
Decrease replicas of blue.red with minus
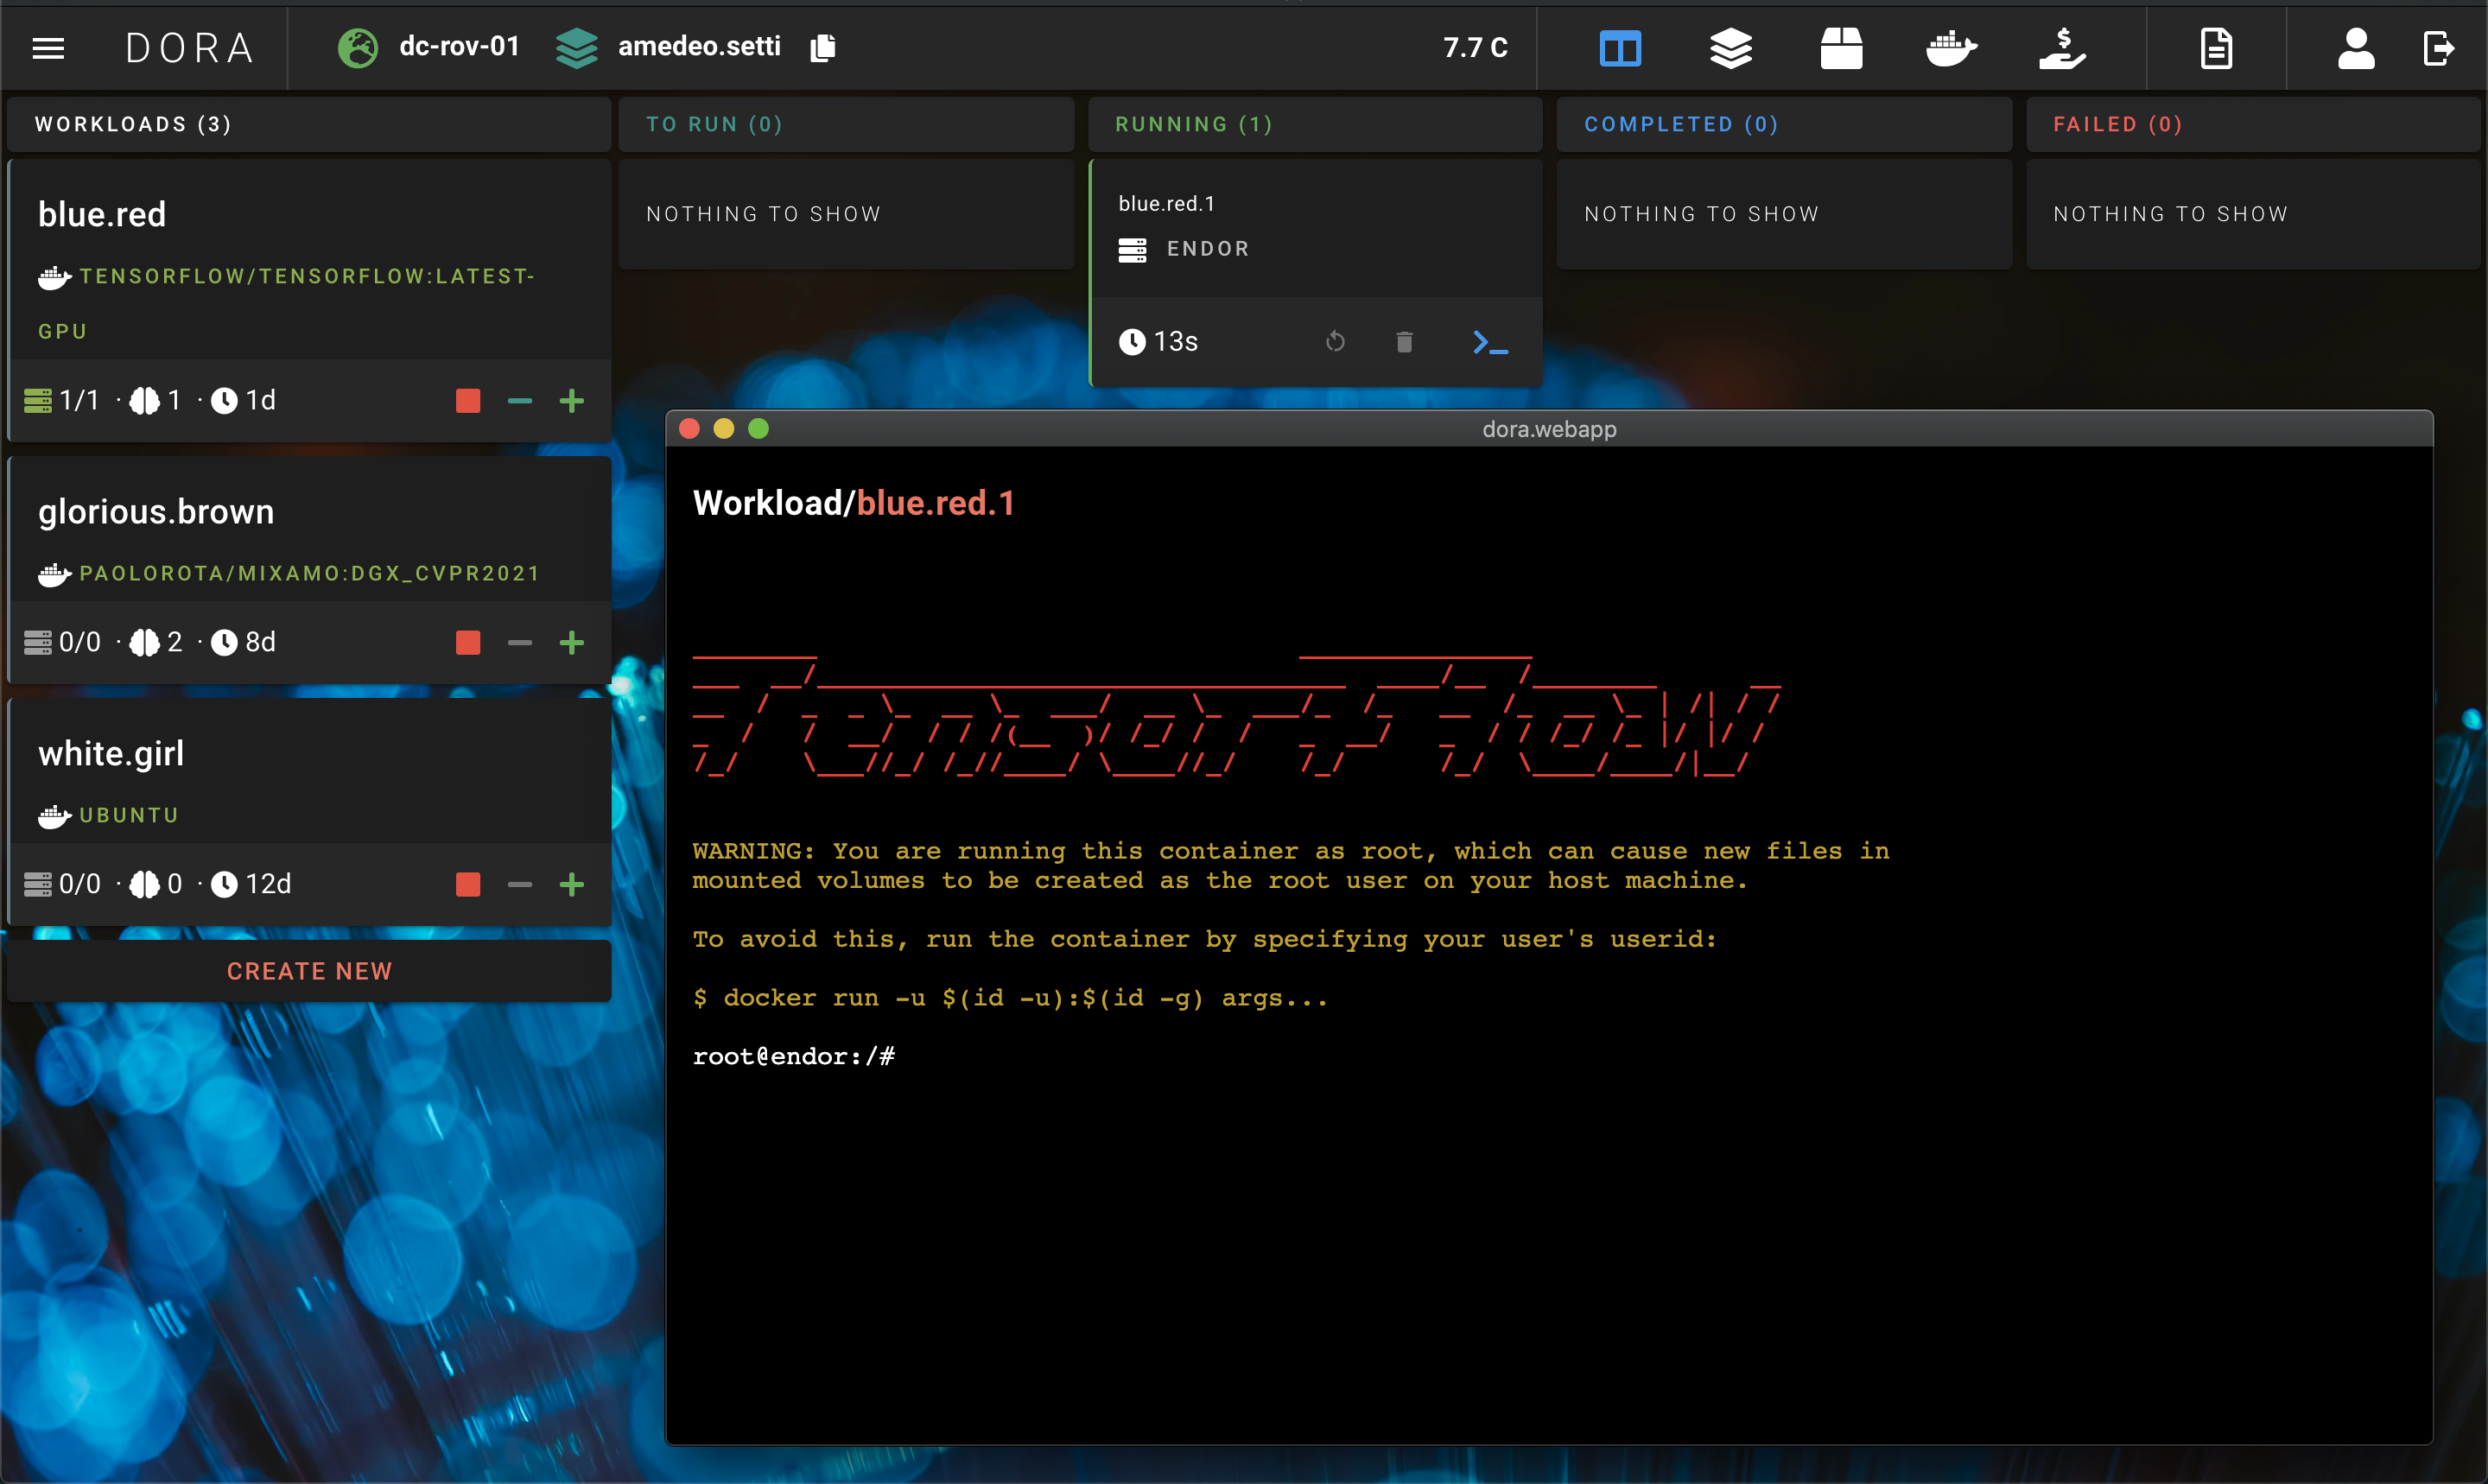pyautogui.click(x=520, y=401)
